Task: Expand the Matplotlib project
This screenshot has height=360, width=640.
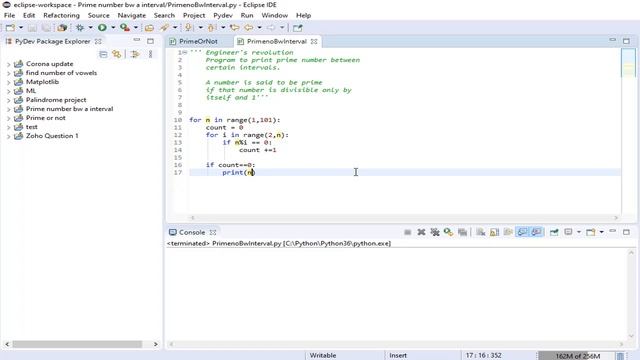Action: [x=9, y=82]
